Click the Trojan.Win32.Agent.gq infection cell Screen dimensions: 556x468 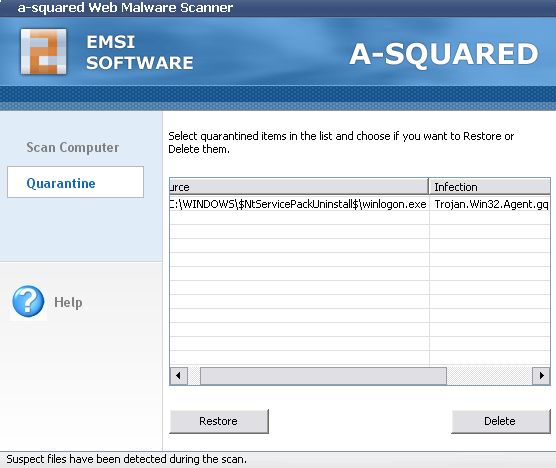tap(490, 204)
